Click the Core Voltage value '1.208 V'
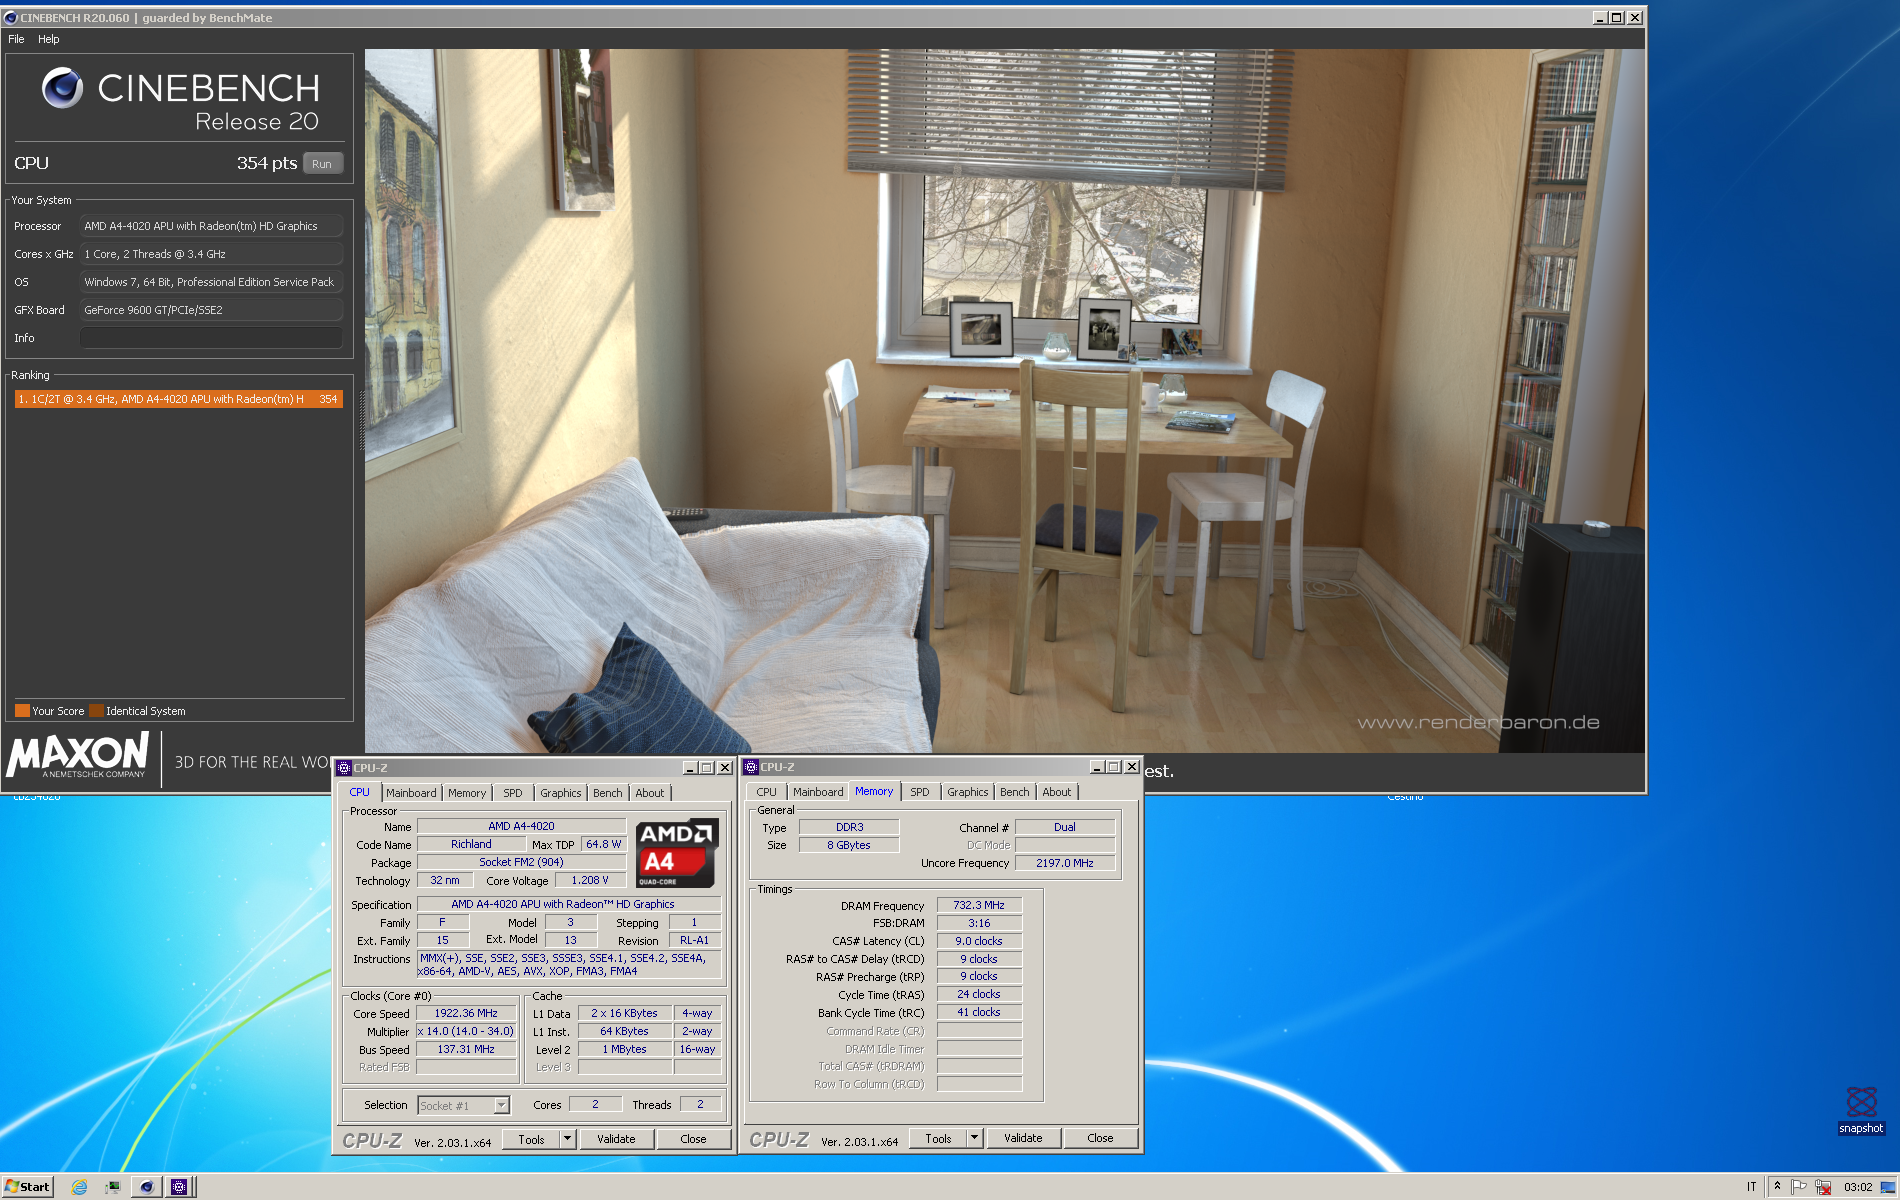 click(590, 880)
